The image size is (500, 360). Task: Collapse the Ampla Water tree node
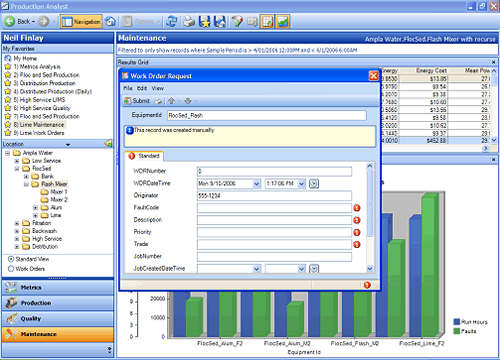(x=7, y=153)
